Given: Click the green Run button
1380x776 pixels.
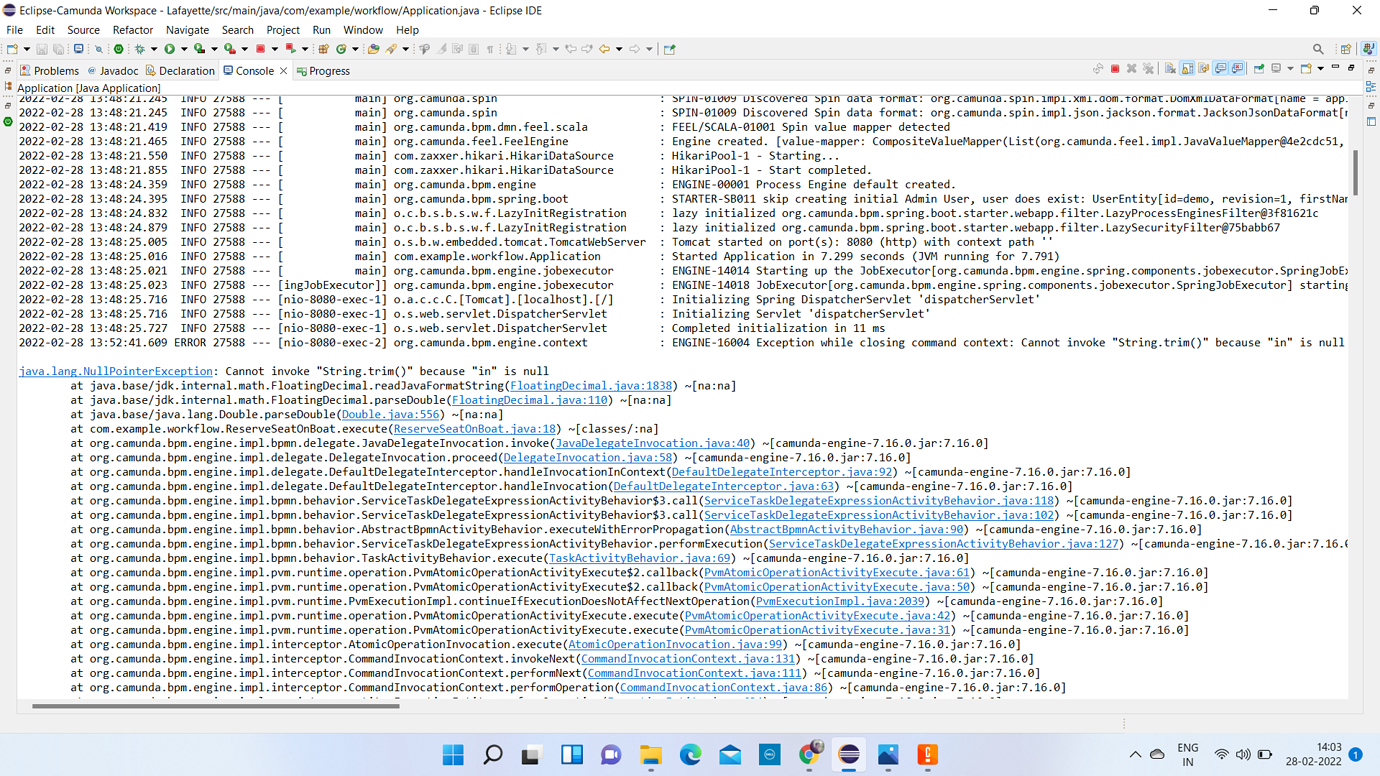Looking at the screenshot, I should [x=170, y=49].
